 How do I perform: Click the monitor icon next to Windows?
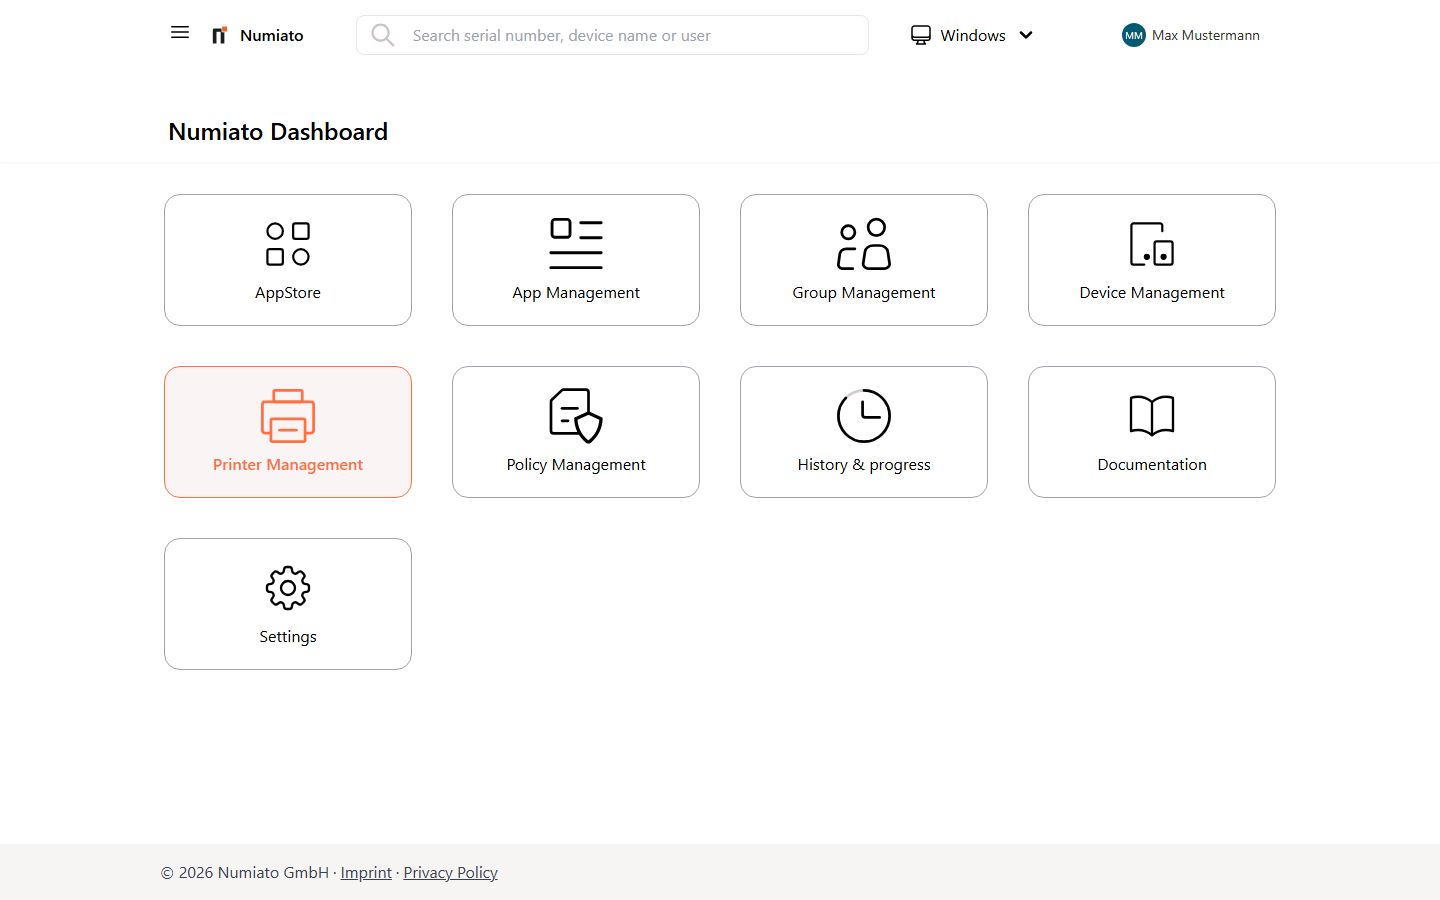tap(920, 34)
